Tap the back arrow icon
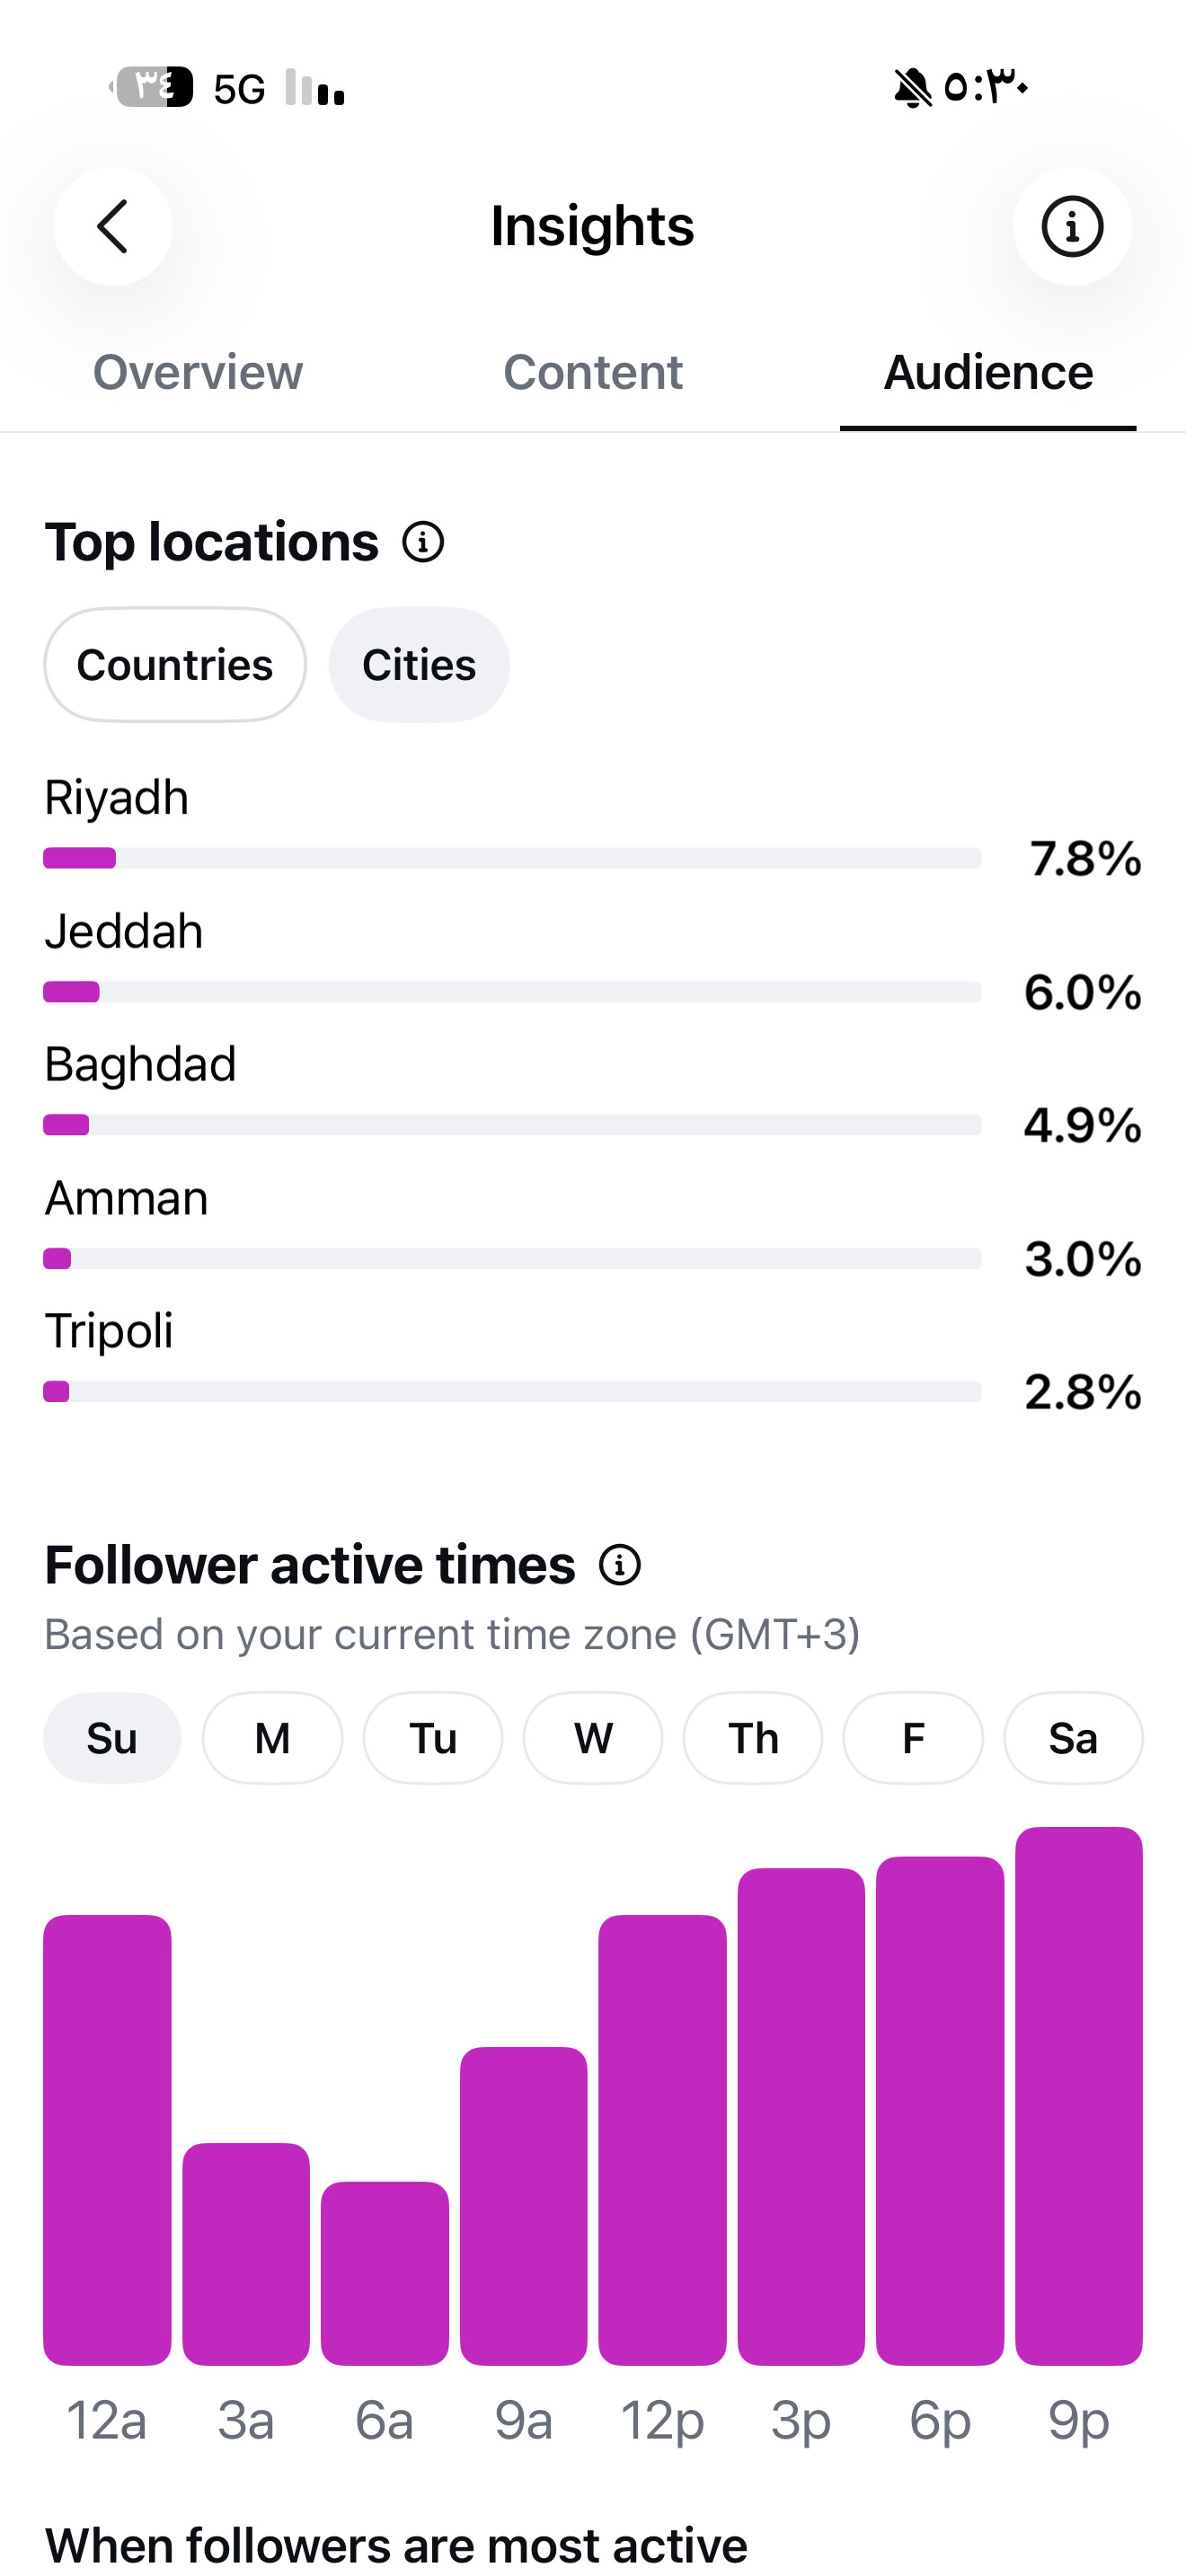 (x=113, y=226)
